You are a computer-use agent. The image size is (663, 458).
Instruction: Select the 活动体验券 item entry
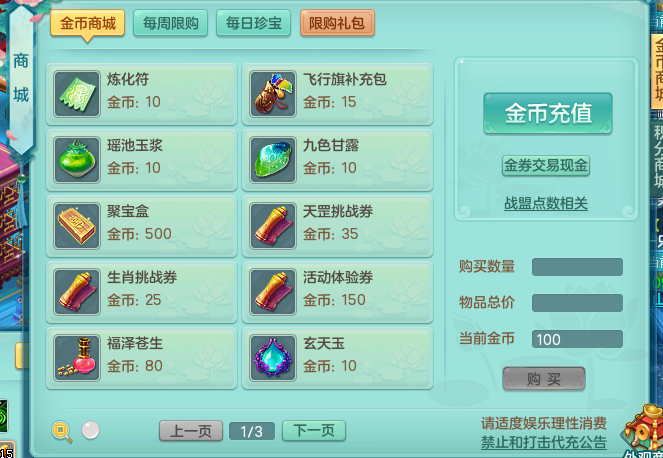pos(337,292)
